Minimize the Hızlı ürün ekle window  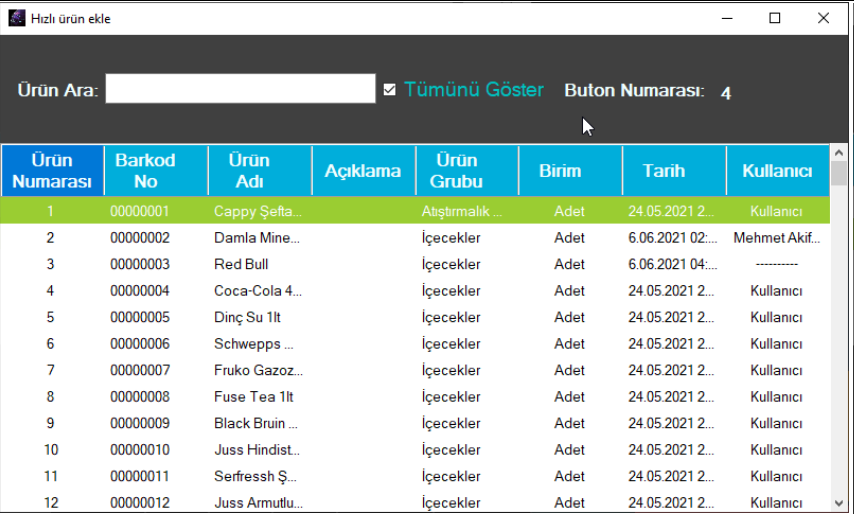click(x=727, y=18)
